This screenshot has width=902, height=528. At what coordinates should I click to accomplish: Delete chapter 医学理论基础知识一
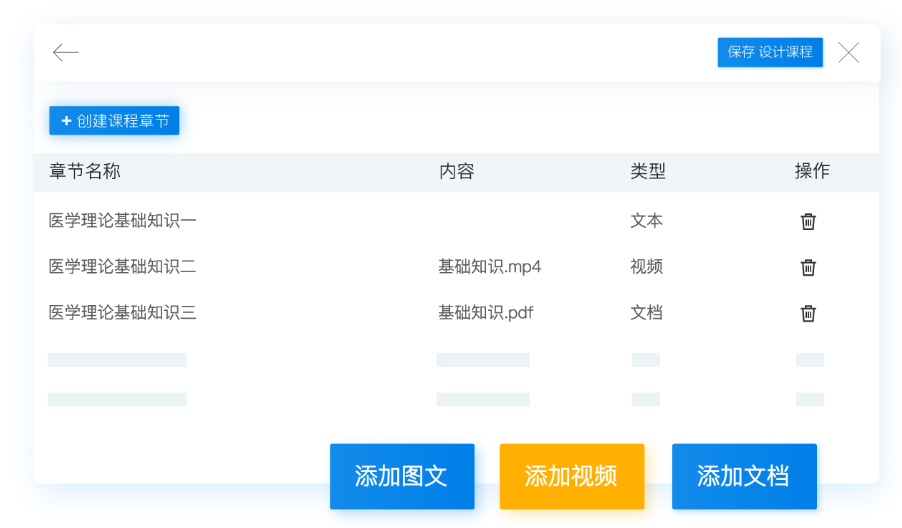pos(808,221)
